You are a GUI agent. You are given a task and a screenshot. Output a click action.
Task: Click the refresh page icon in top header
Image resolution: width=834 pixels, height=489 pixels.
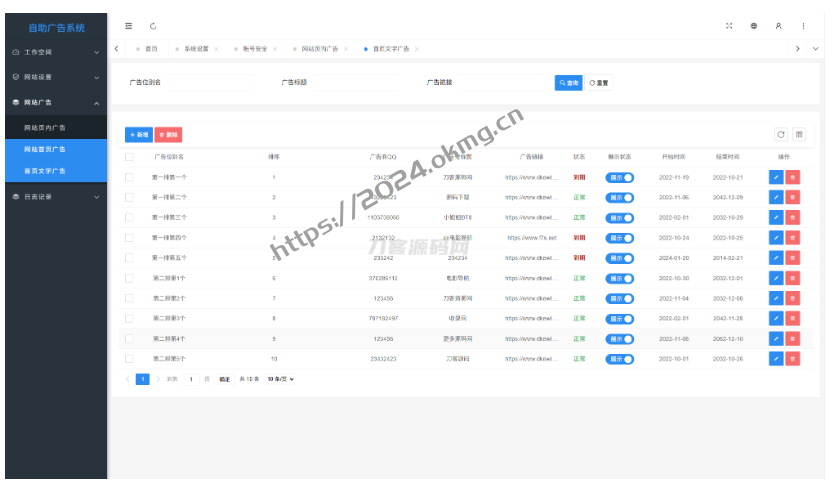[153, 26]
